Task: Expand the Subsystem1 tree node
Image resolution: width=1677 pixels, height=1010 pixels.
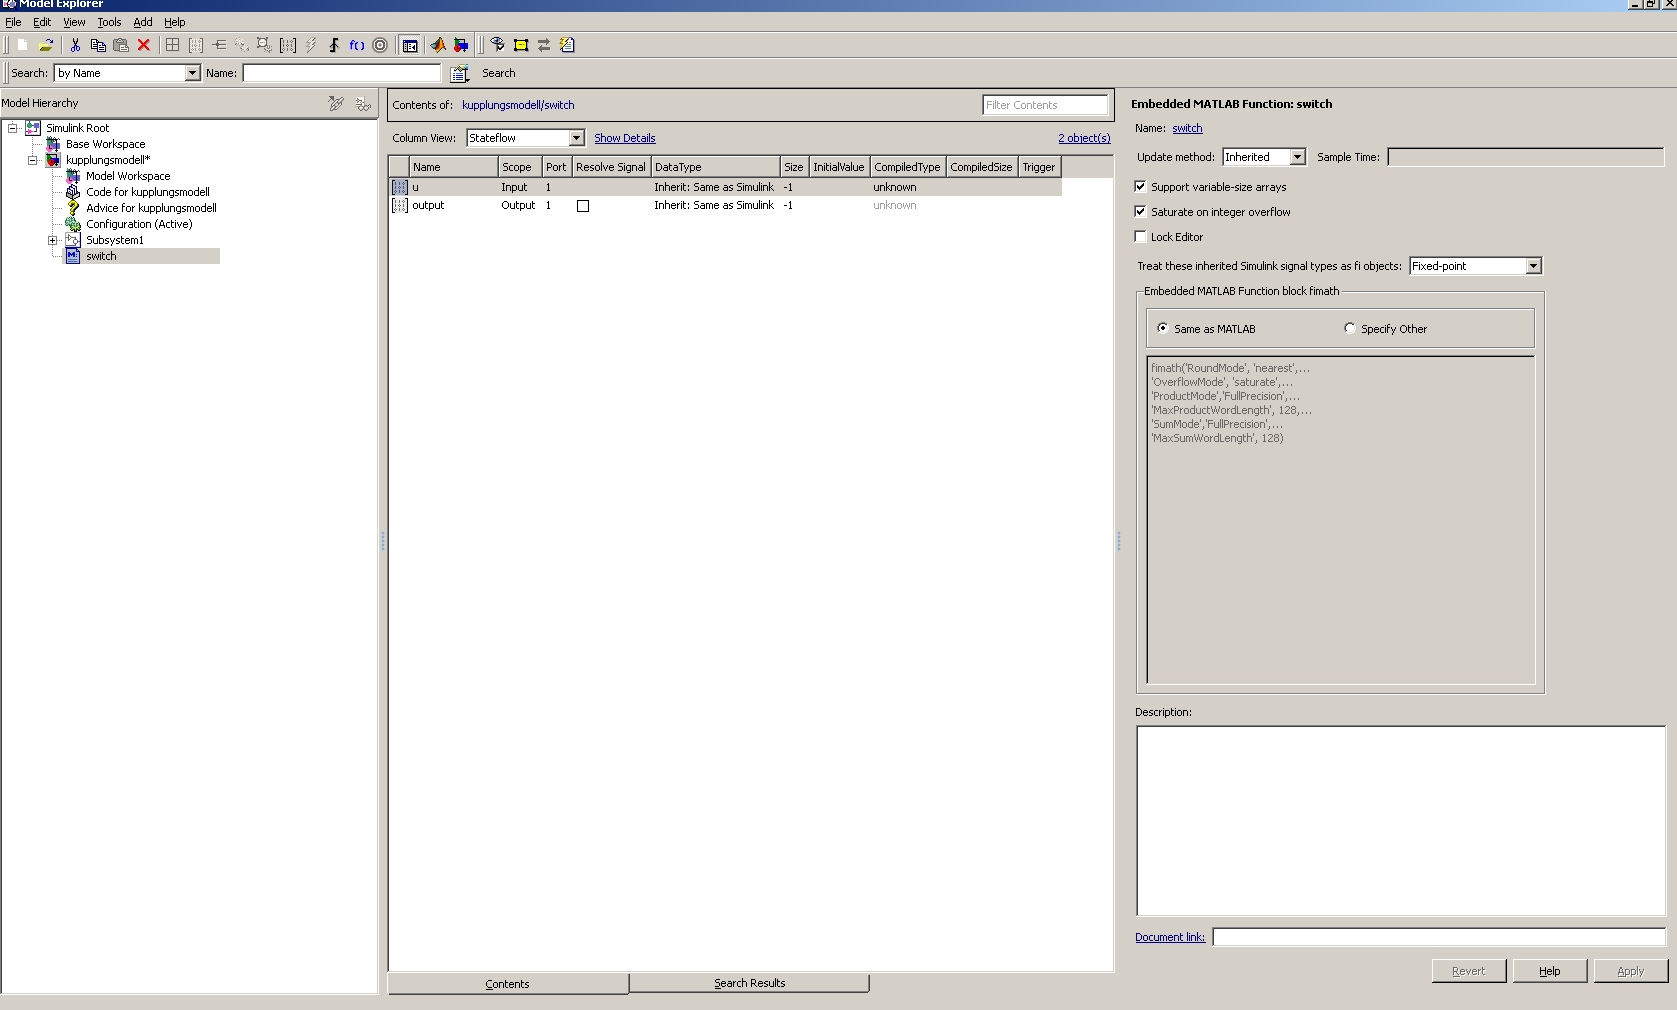Action: pos(53,240)
